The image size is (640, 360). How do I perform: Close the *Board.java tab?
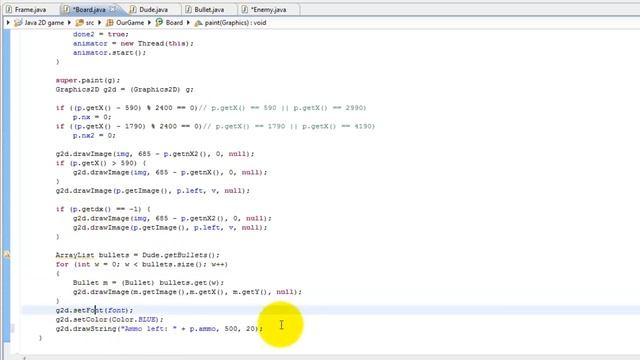(113, 9)
